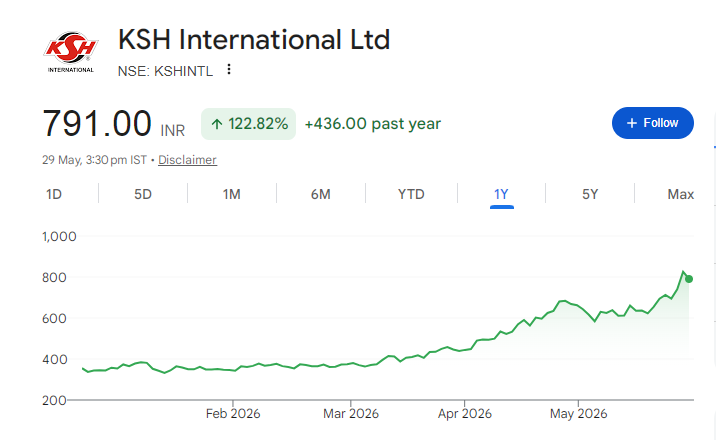Switch chart to 5Y range
716x440 pixels.
590,194
